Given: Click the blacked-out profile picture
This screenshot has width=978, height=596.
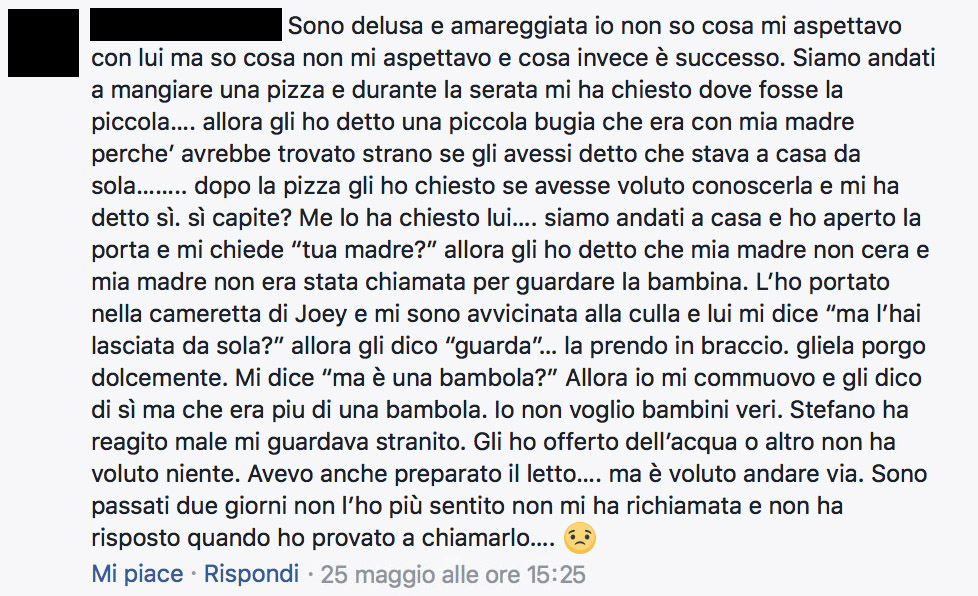Looking at the screenshot, I should (44, 42).
